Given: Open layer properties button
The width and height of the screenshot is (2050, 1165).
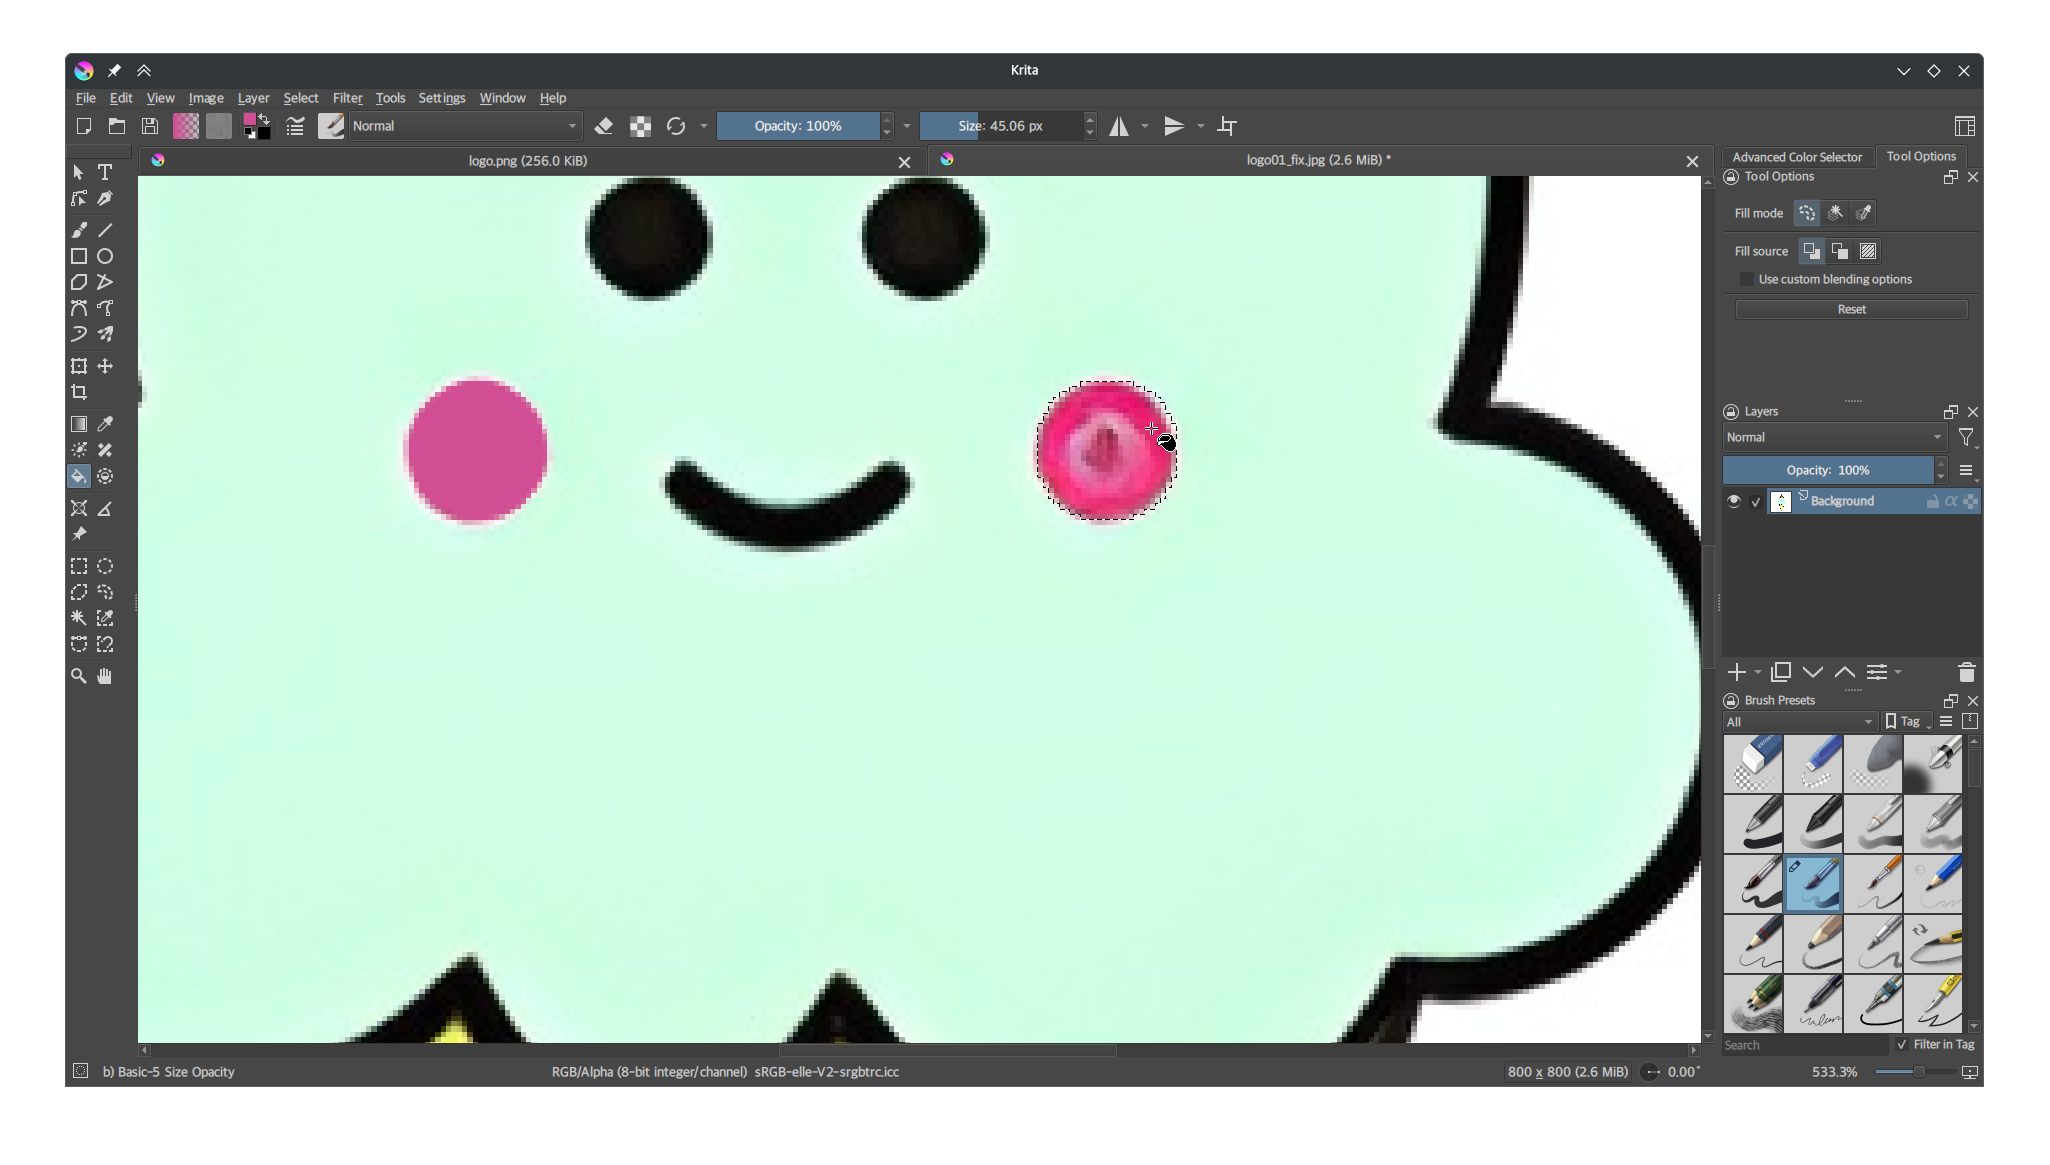Looking at the screenshot, I should 1877,672.
